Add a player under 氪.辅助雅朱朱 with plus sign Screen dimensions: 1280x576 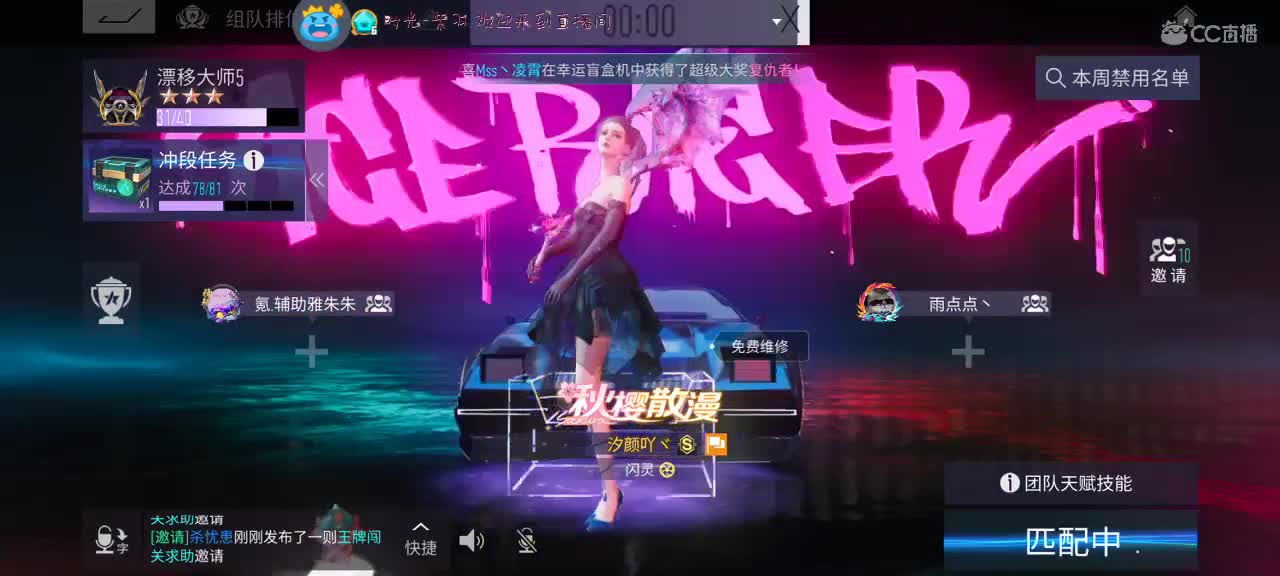click(x=311, y=352)
